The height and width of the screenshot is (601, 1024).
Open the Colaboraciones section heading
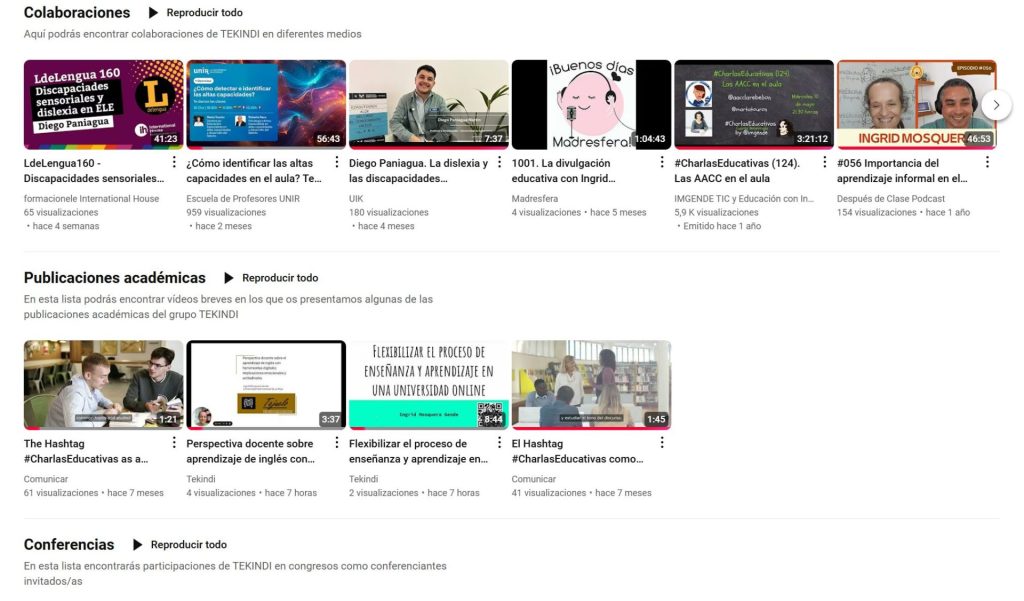tap(77, 13)
